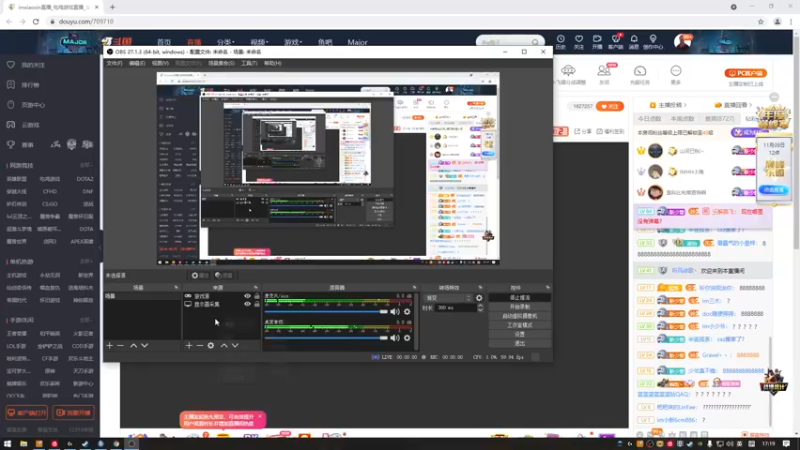800x450 pixels.
Task: Open the OBS Edit menu
Action: [137, 63]
